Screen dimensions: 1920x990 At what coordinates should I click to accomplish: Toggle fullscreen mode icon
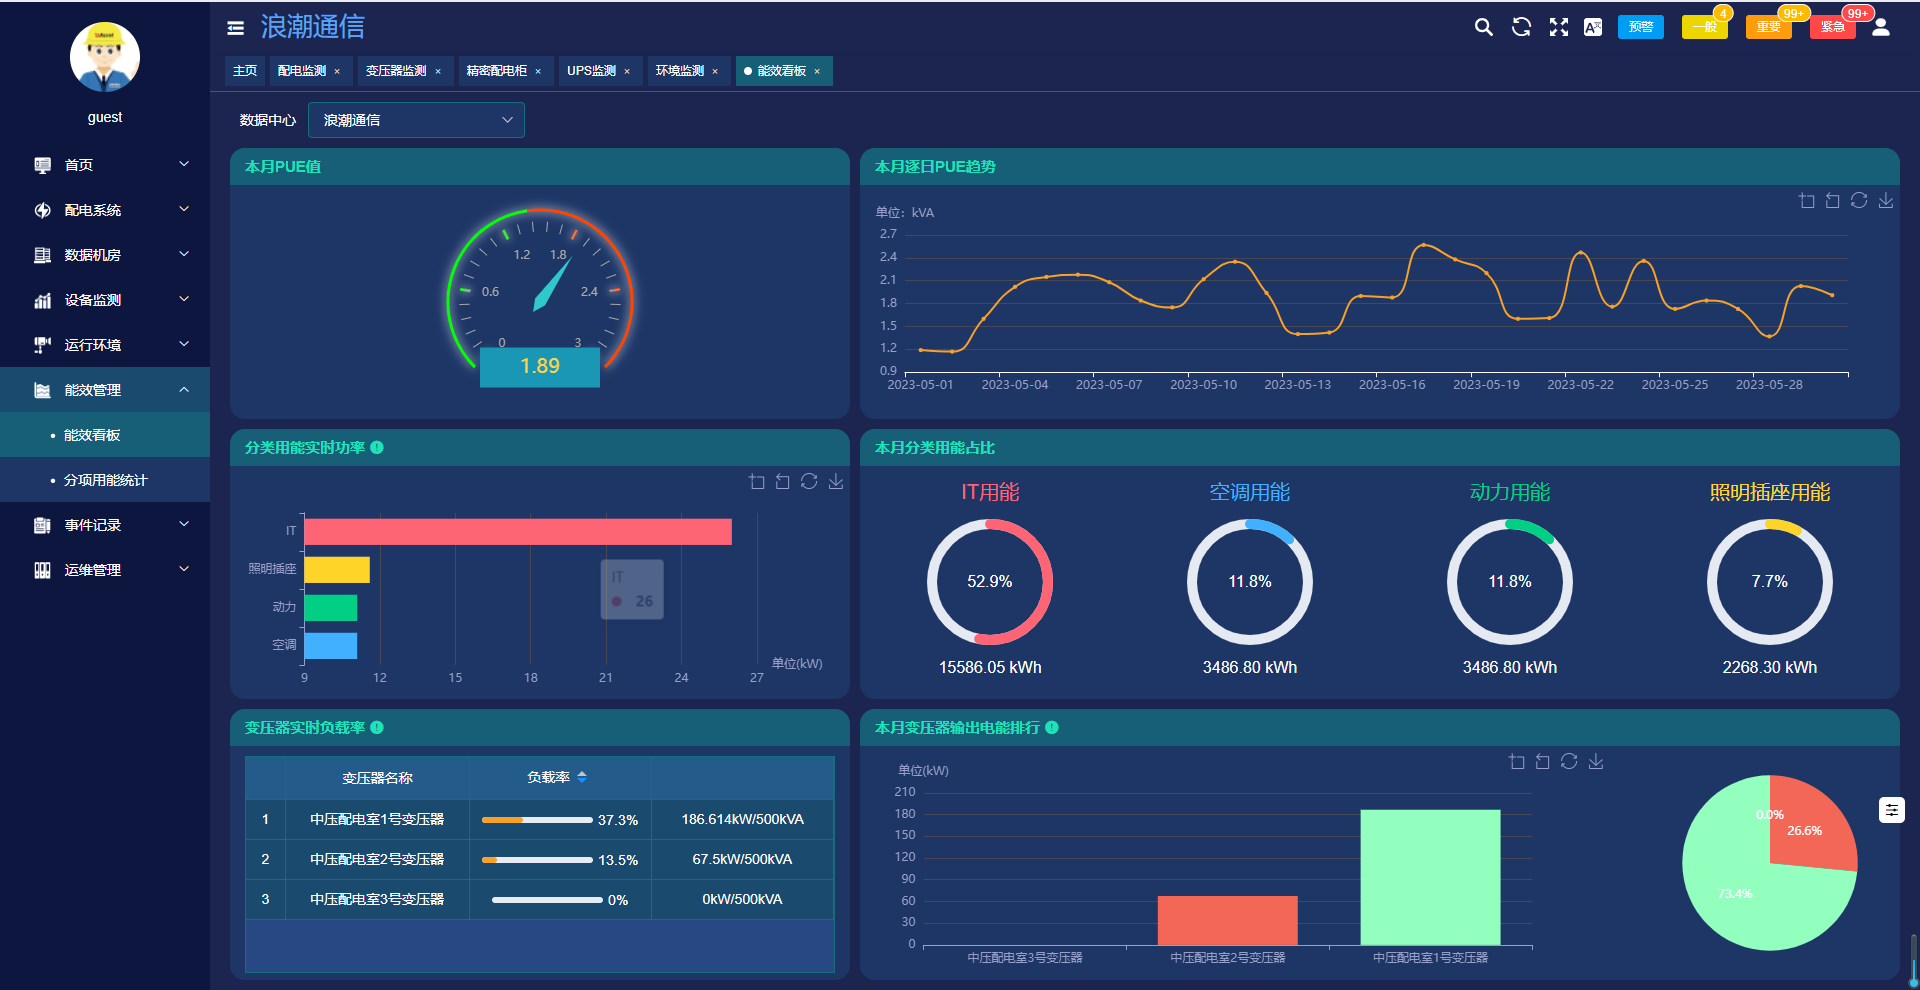[1558, 27]
